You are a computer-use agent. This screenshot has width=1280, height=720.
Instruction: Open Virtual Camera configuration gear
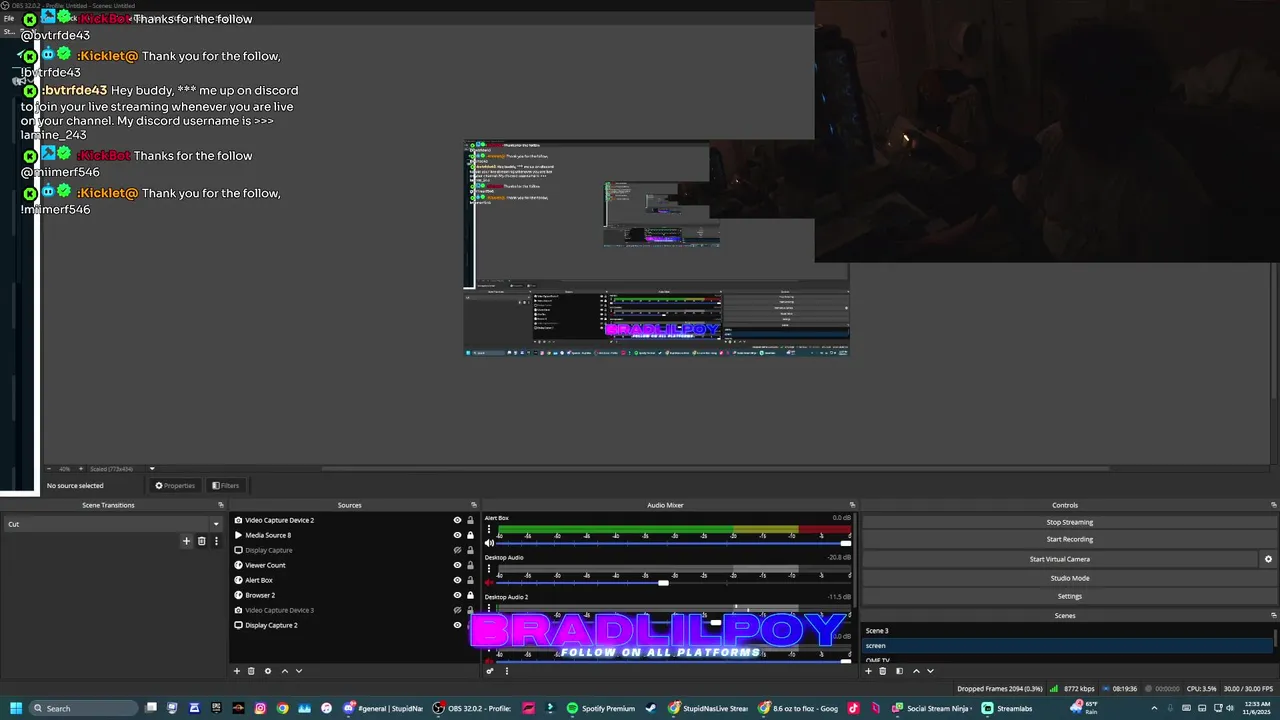(x=1268, y=559)
